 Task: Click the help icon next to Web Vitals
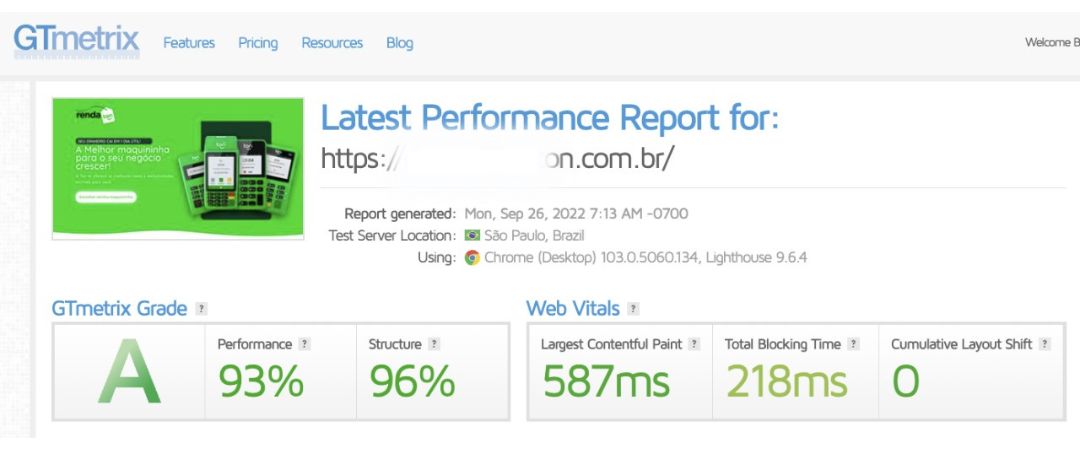click(x=633, y=309)
